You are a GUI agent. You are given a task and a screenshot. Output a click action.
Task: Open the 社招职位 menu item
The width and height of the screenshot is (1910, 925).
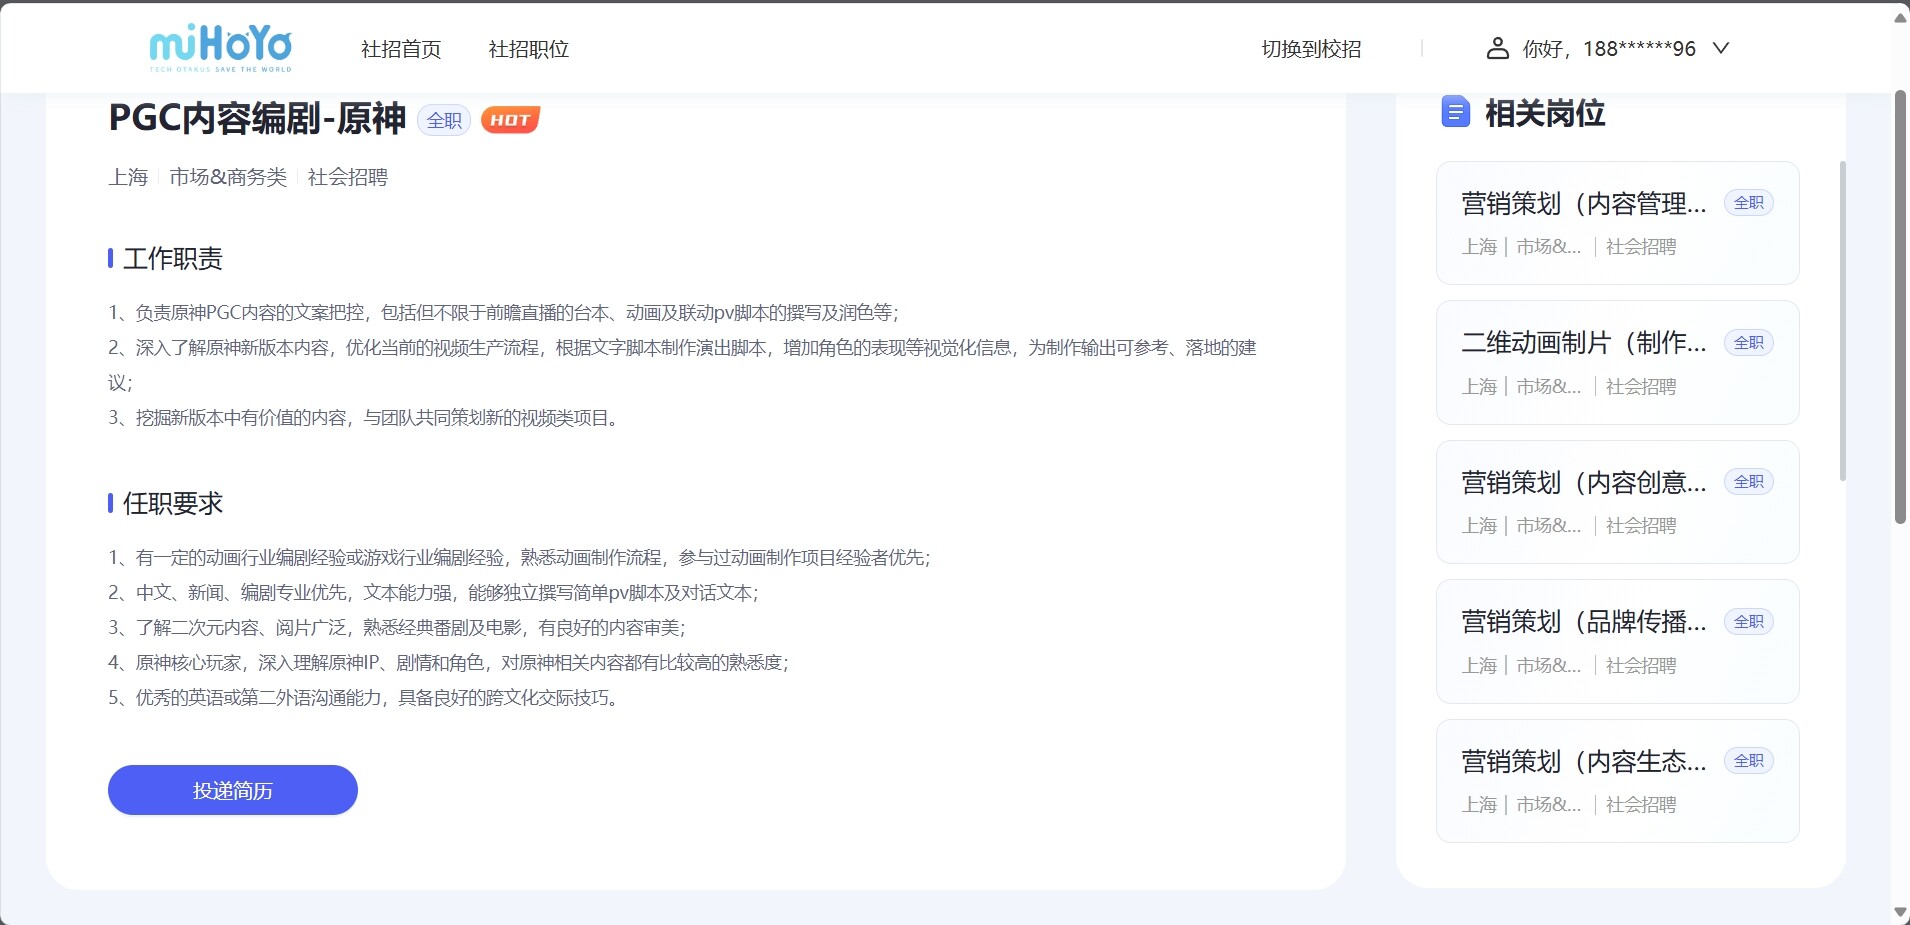pos(528,49)
